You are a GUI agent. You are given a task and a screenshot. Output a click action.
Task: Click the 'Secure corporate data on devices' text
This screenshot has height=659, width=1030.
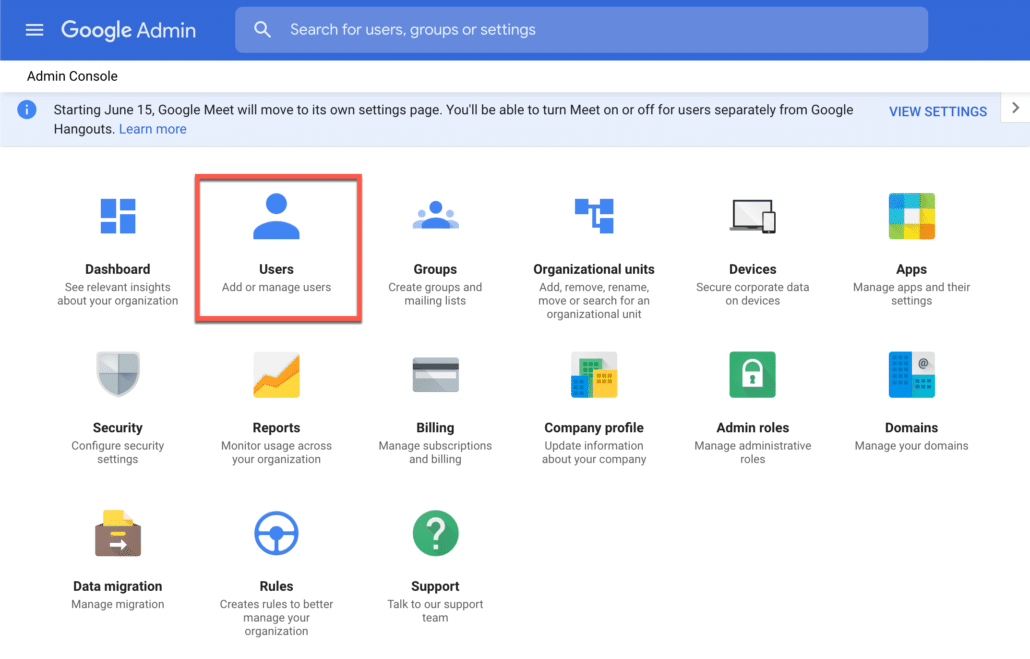click(753, 294)
